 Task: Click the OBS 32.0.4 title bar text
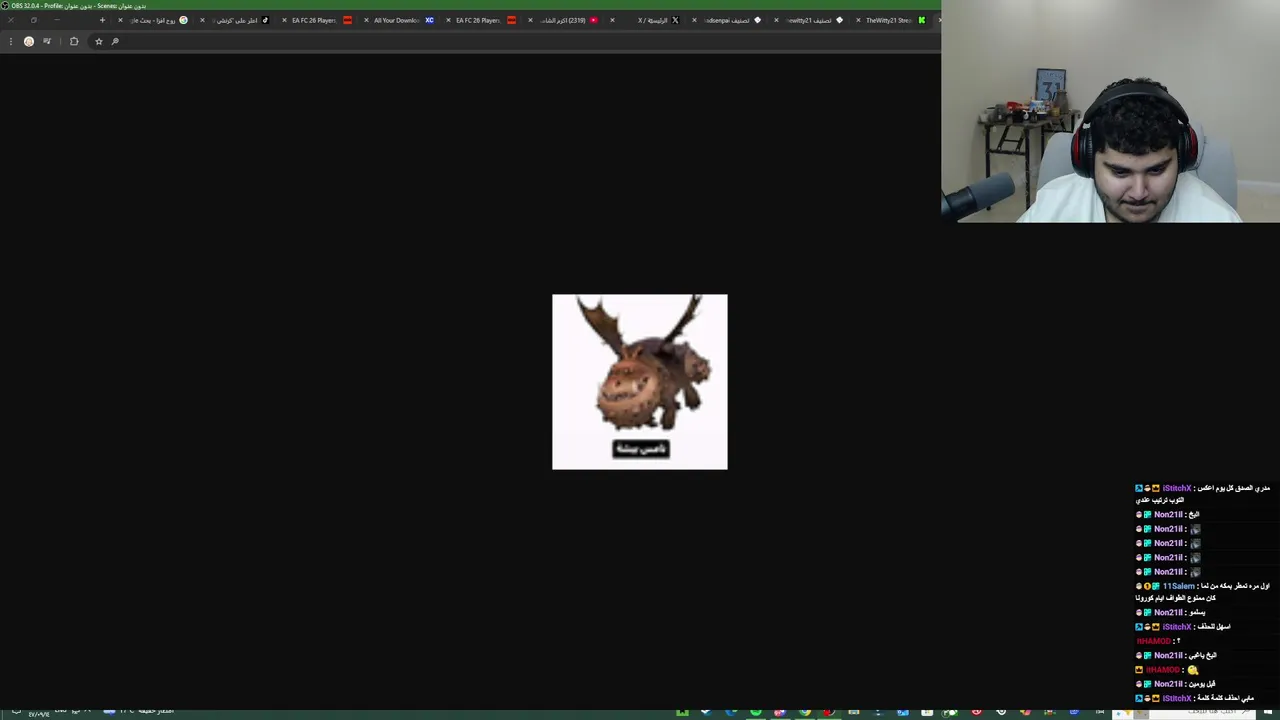point(78,5)
